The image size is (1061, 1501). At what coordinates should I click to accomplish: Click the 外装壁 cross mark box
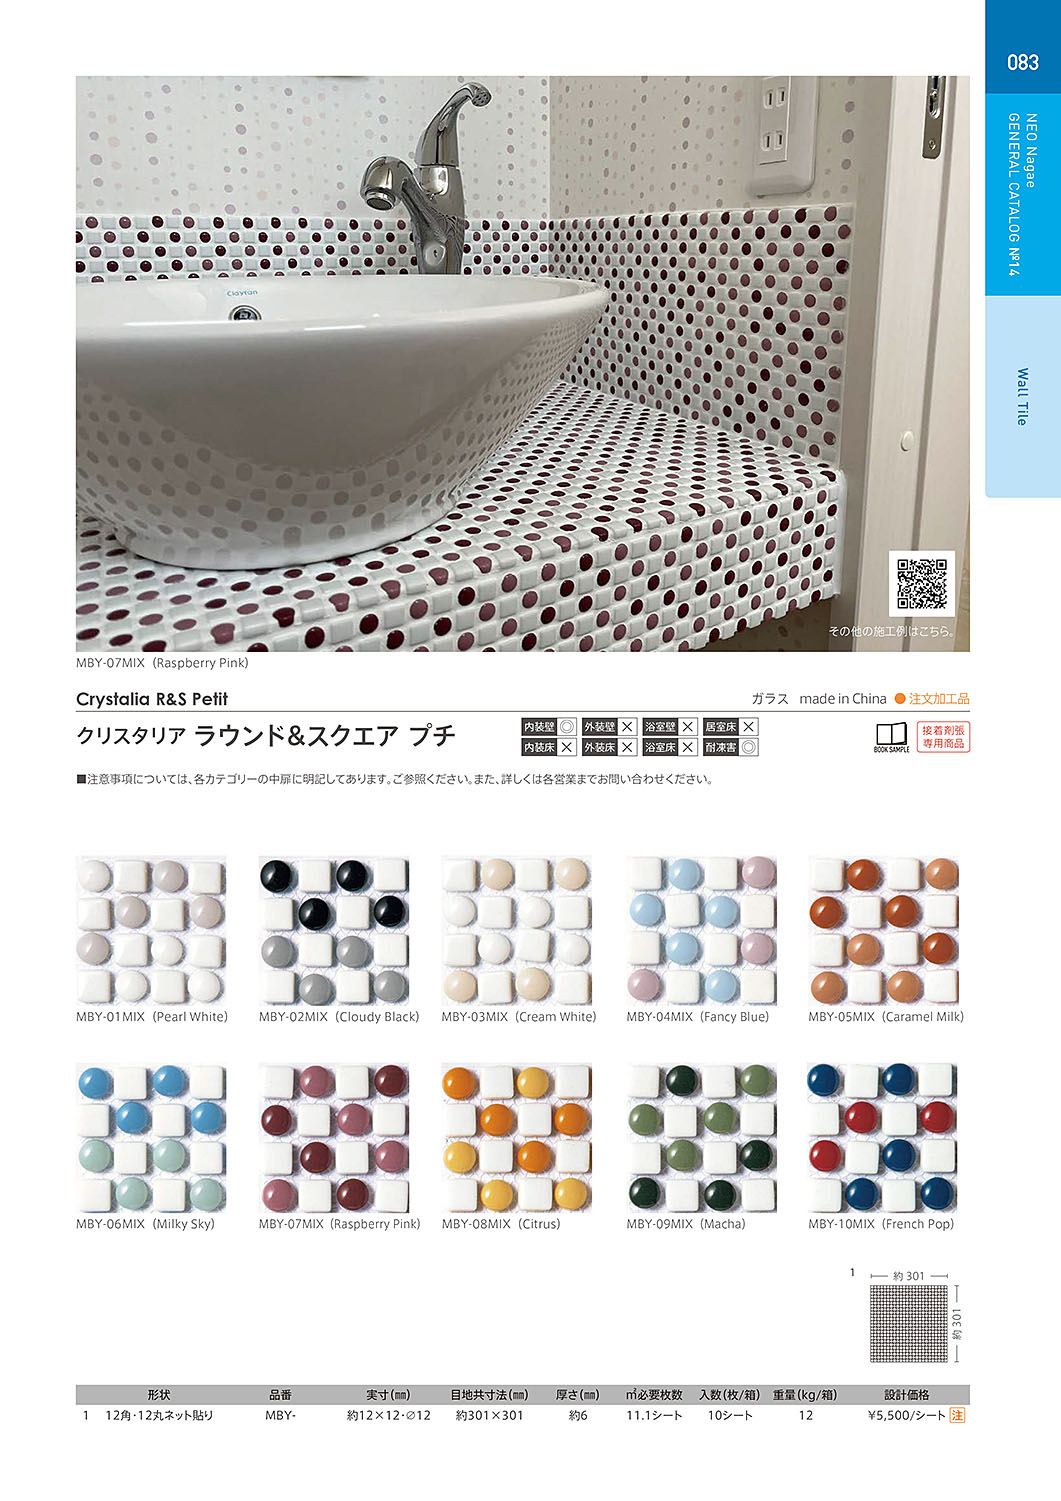pyautogui.click(x=627, y=727)
